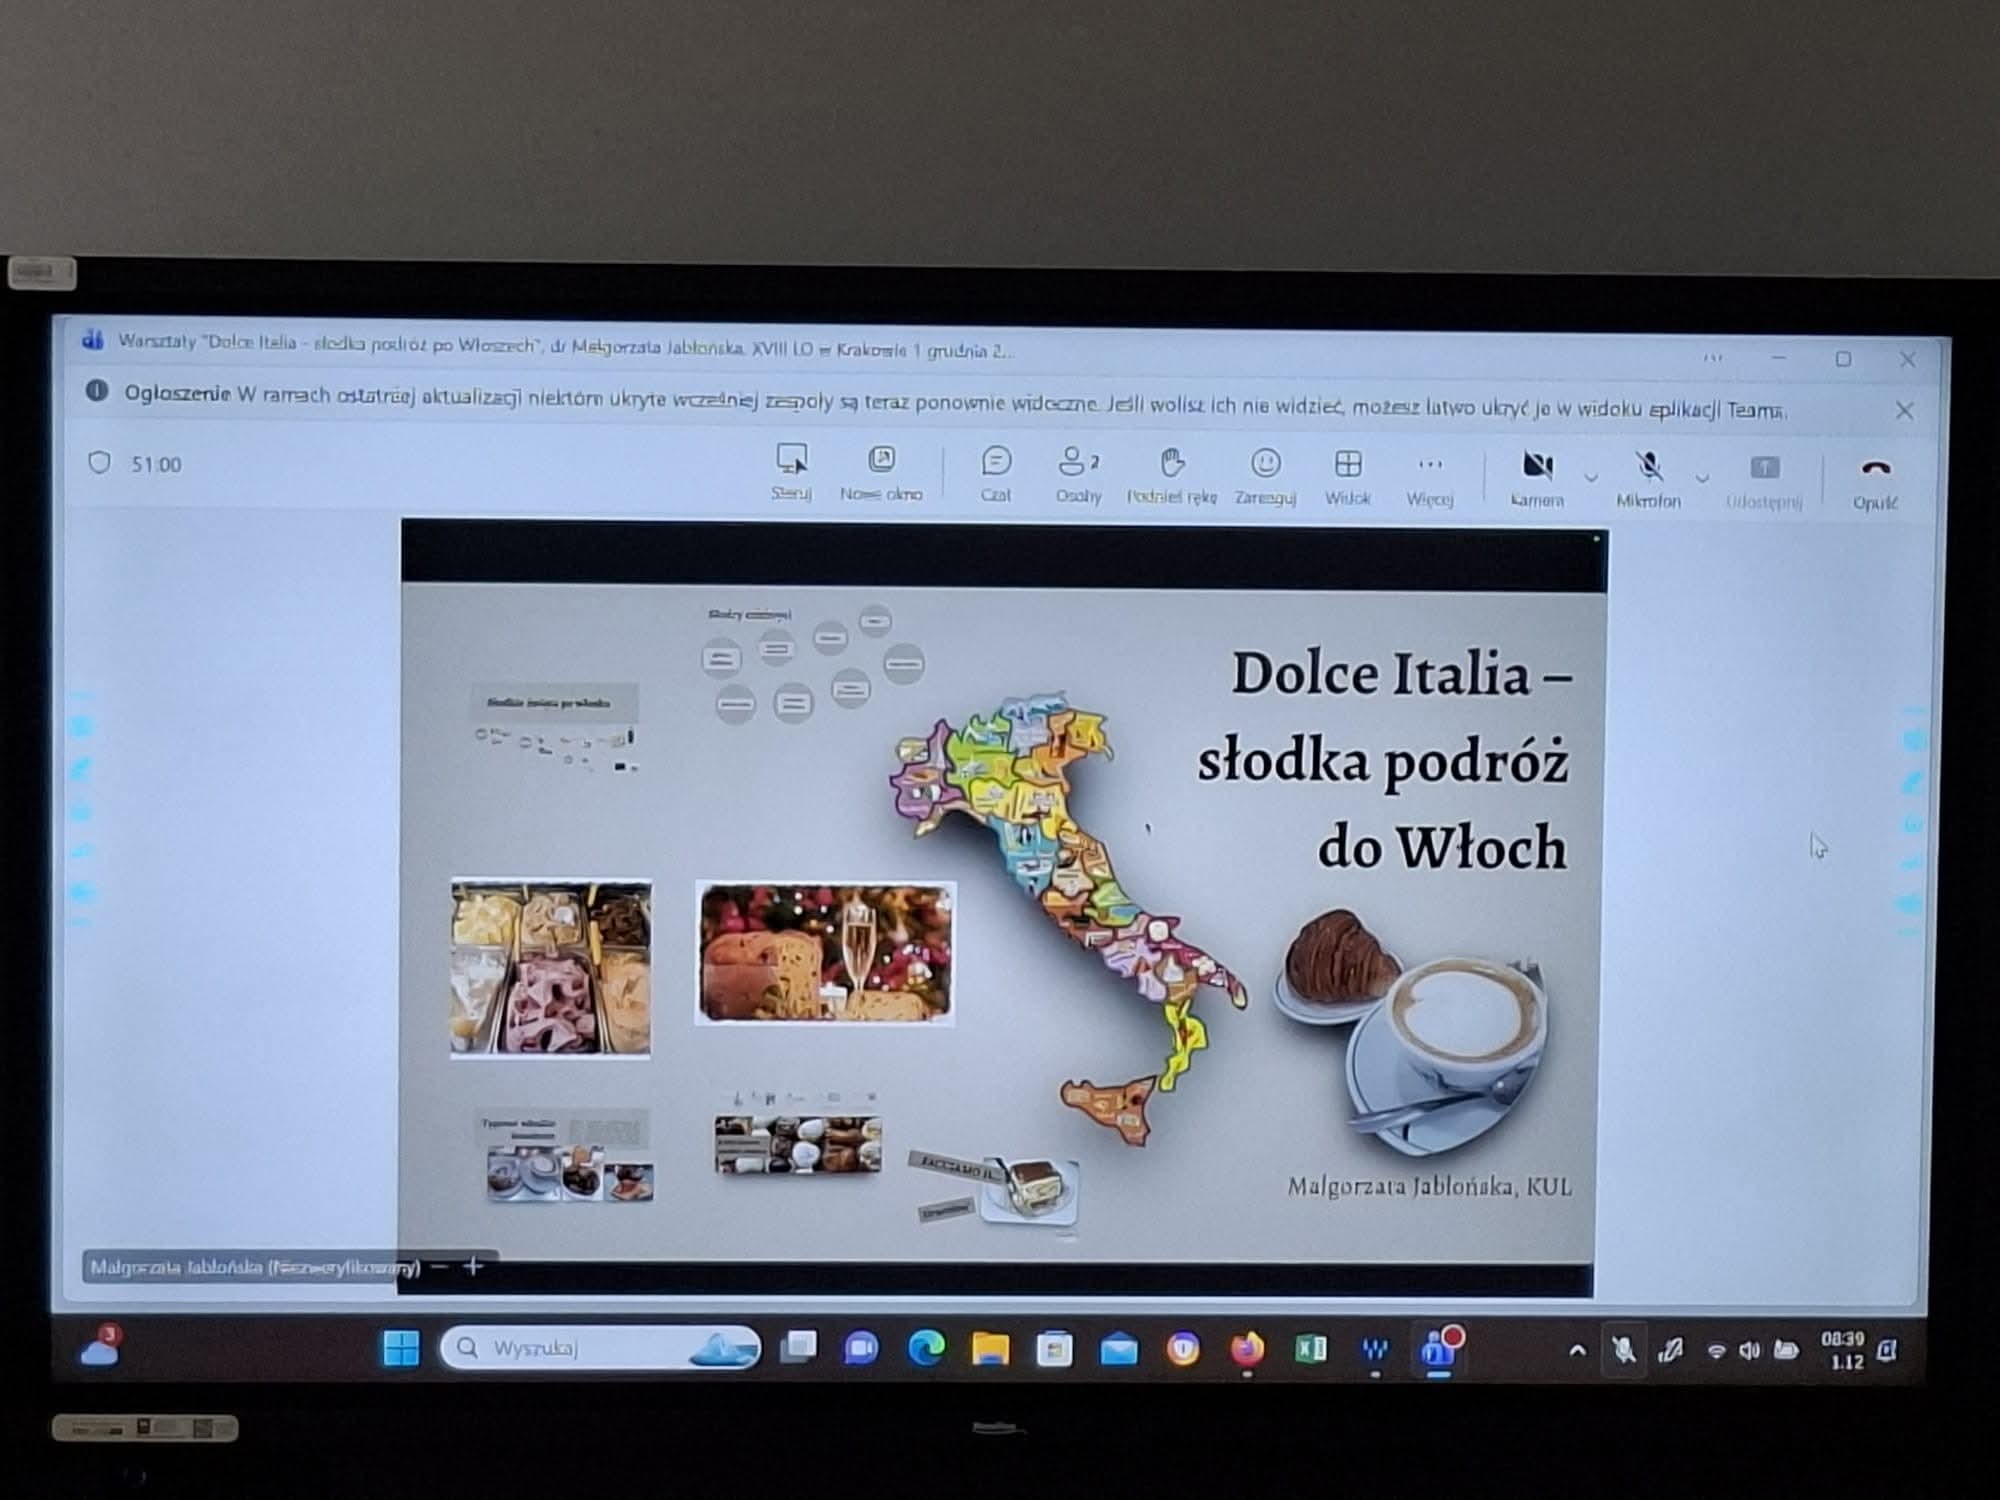Open Task View on the taskbar
Screen dimensions: 2000x1500
(x=798, y=1348)
